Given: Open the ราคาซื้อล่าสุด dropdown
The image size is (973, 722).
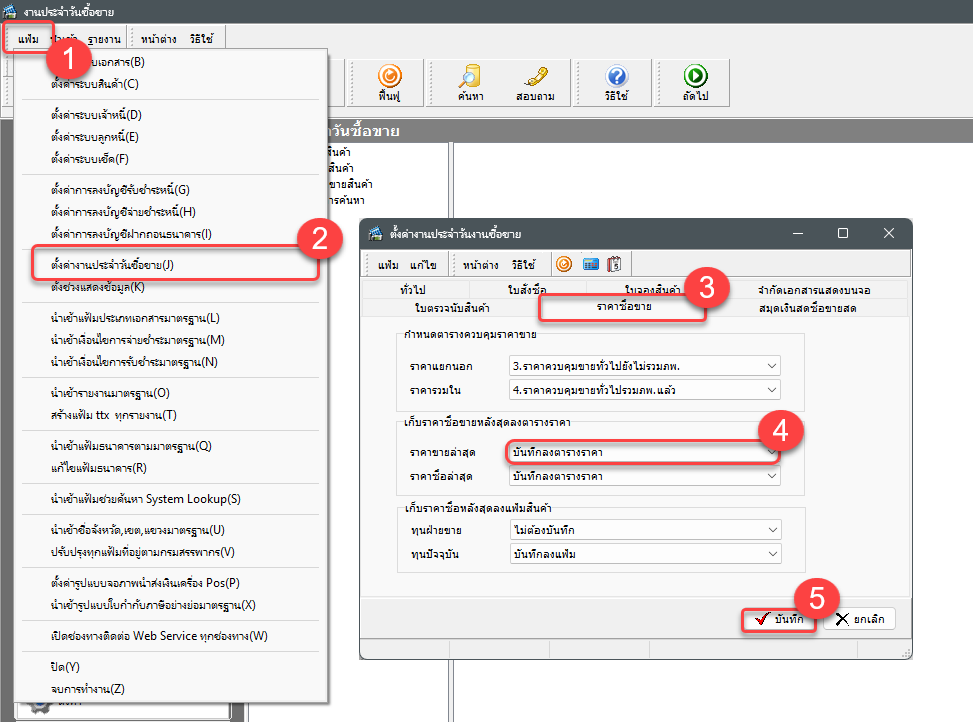Looking at the screenshot, I should tap(771, 477).
